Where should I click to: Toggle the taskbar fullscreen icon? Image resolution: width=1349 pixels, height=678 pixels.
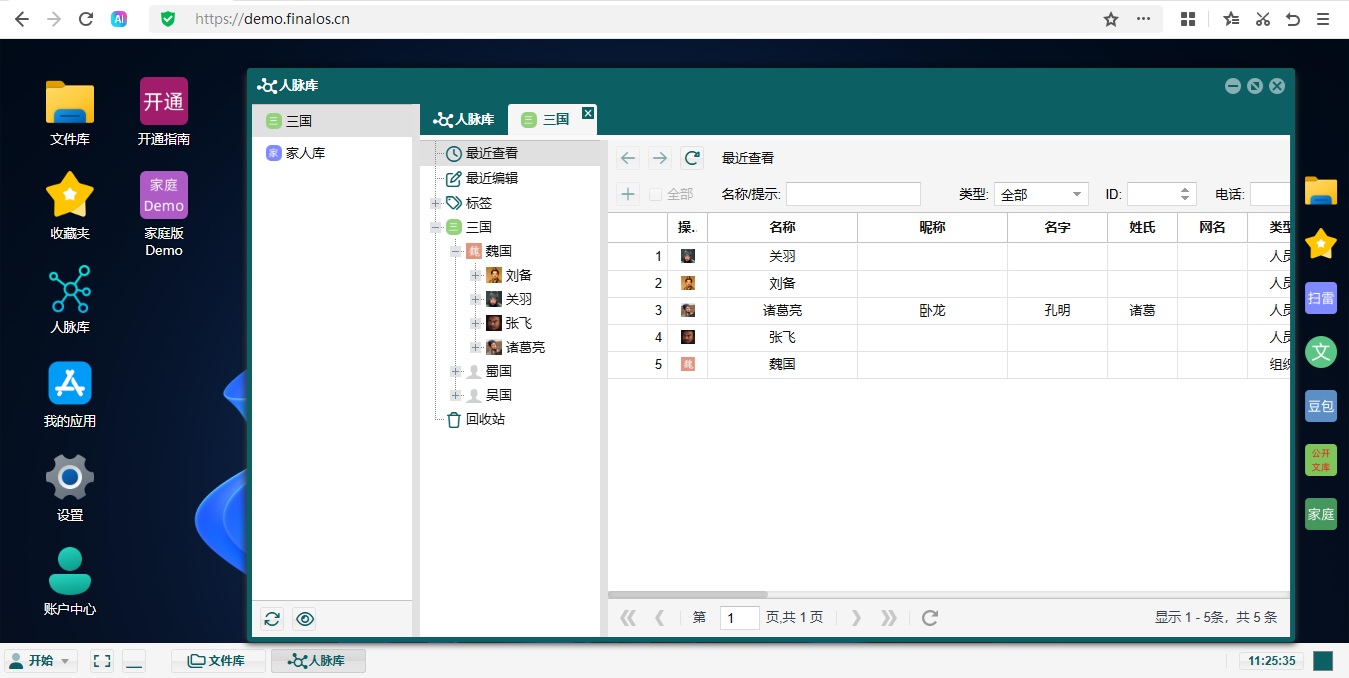coord(101,661)
